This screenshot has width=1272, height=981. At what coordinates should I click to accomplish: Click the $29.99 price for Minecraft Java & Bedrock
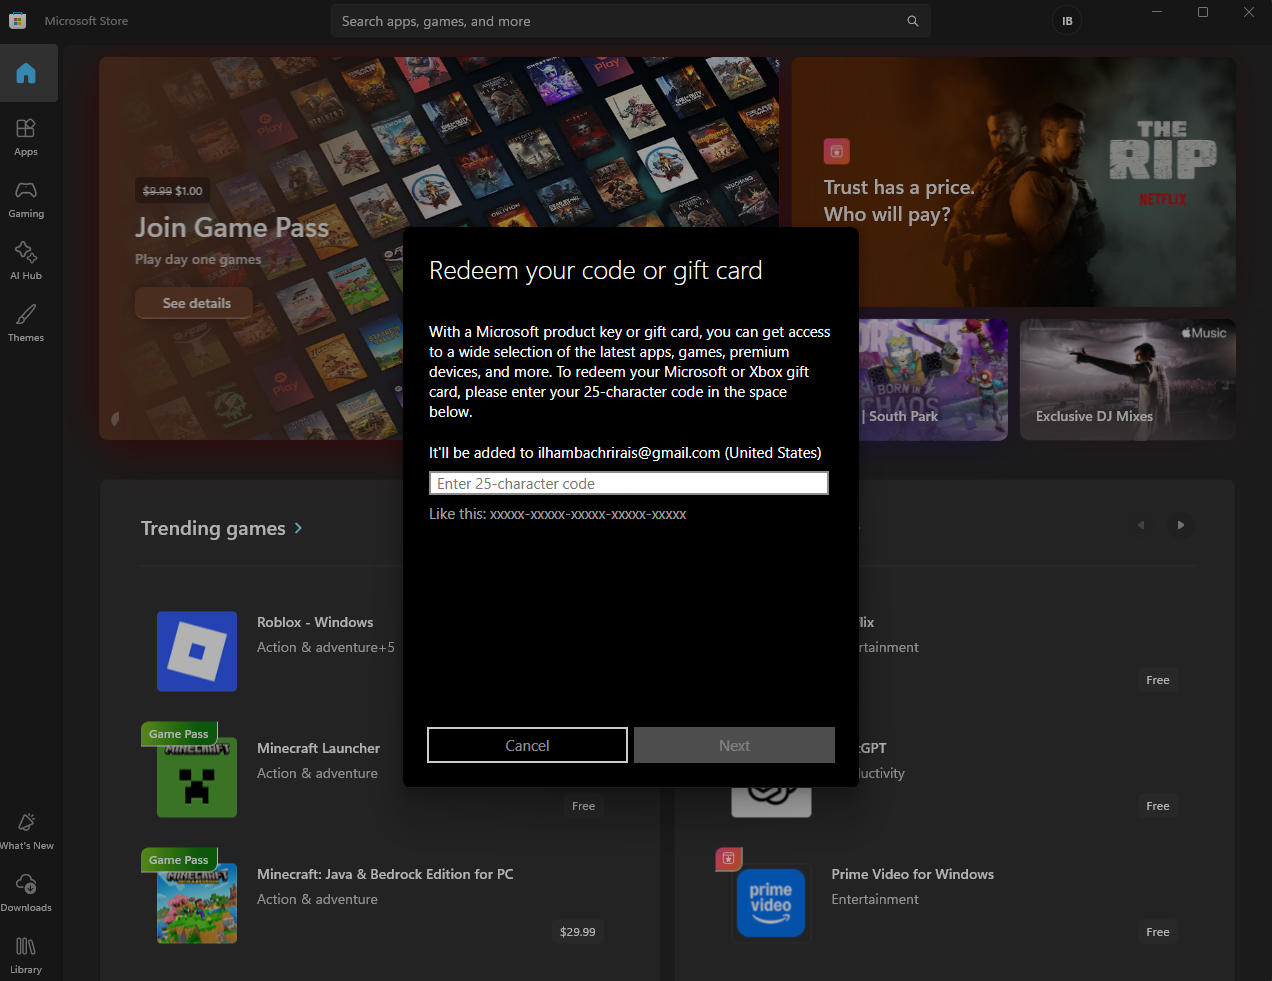click(577, 932)
